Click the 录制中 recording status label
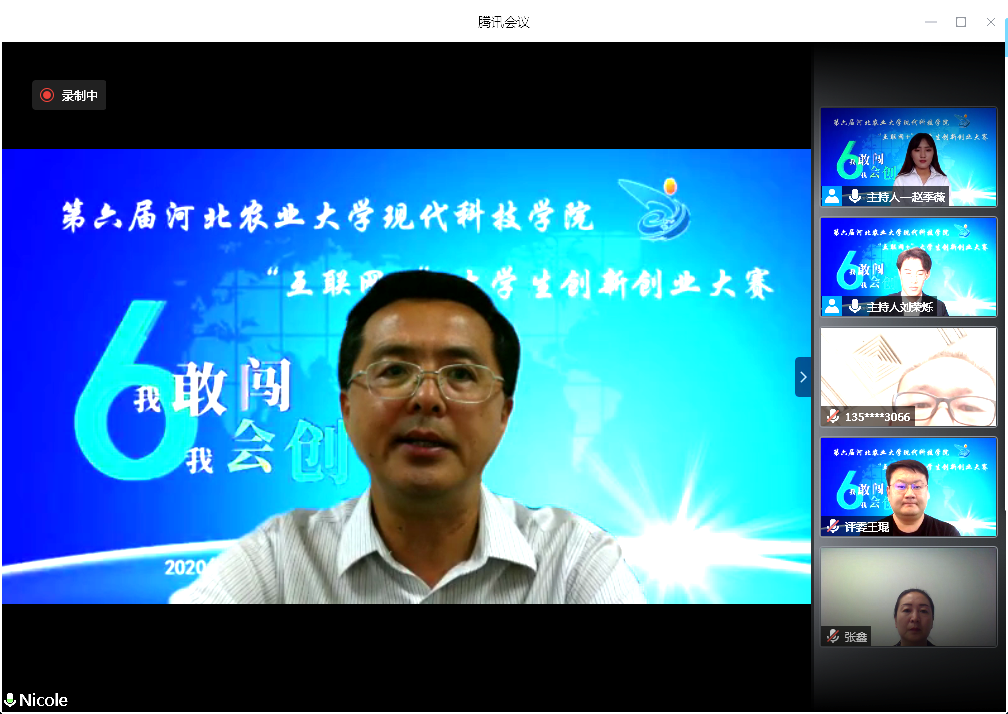Viewport: 1008px width, 714px height. point(79,95)
